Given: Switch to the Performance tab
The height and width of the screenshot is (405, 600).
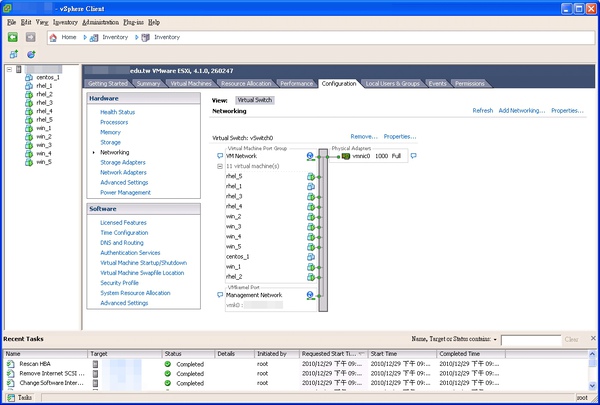Looking at the screenshot, I should (296, 83).
